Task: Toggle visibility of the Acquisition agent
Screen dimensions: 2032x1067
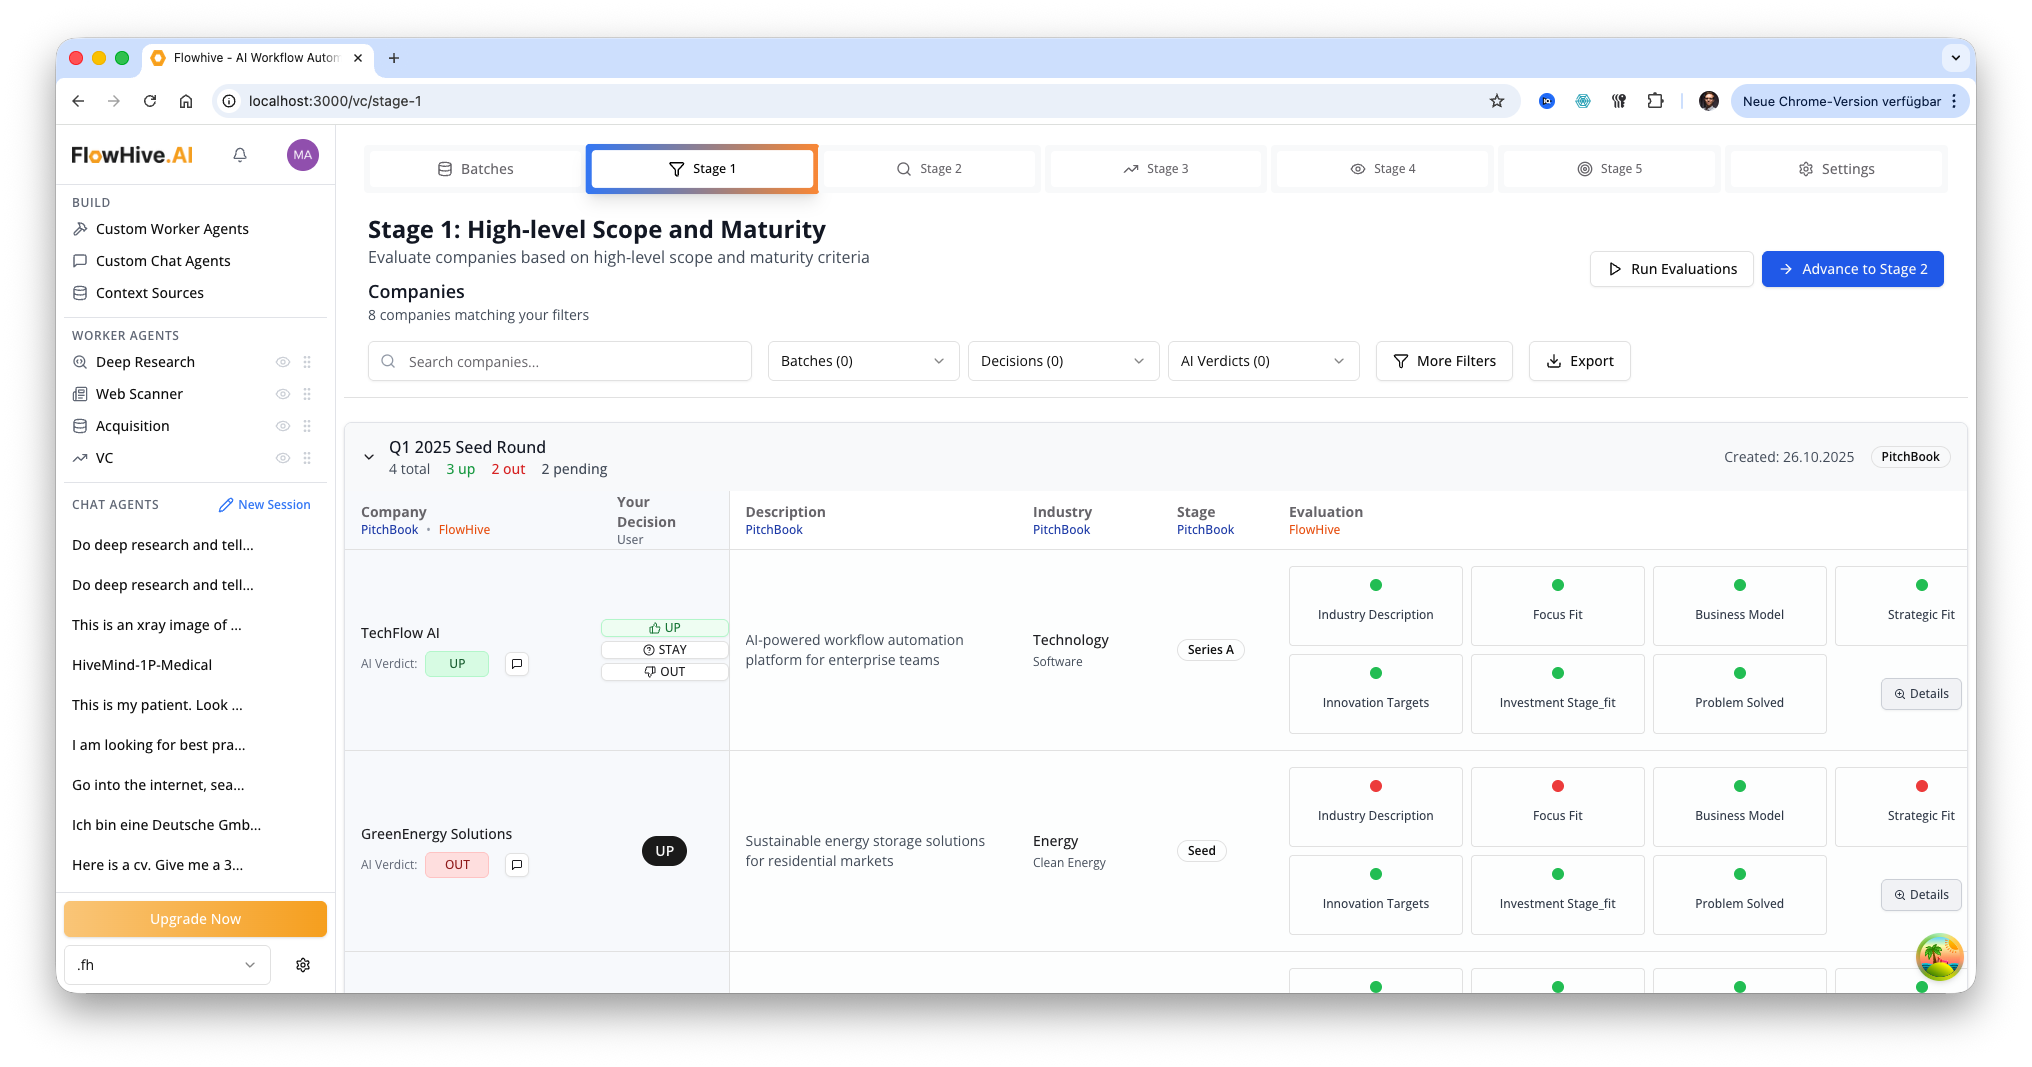Action: [283, 426]
